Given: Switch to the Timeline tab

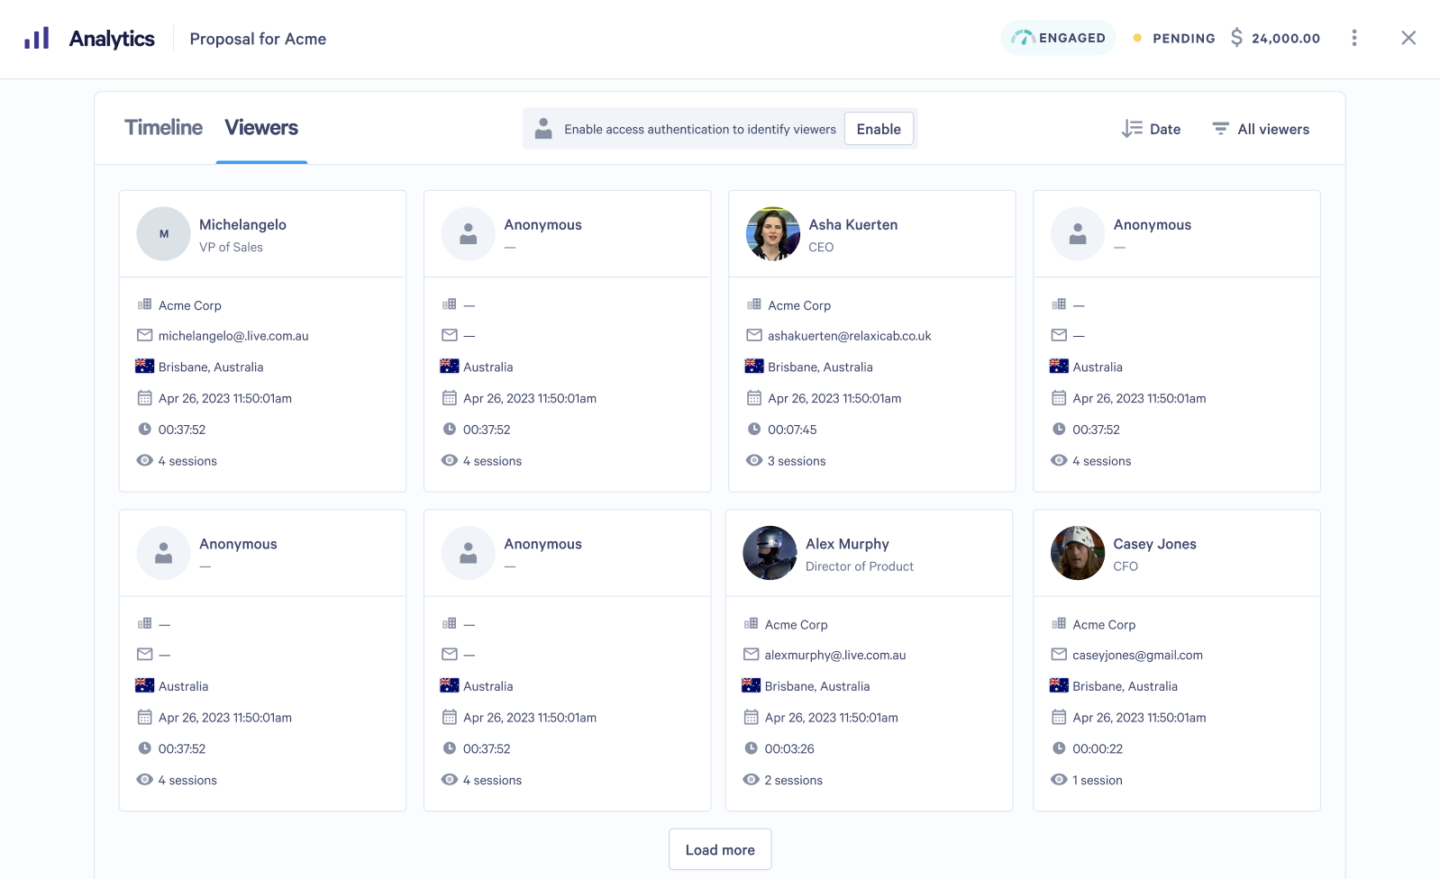Looking at the screenshot, I should click(x=162, y=128).
